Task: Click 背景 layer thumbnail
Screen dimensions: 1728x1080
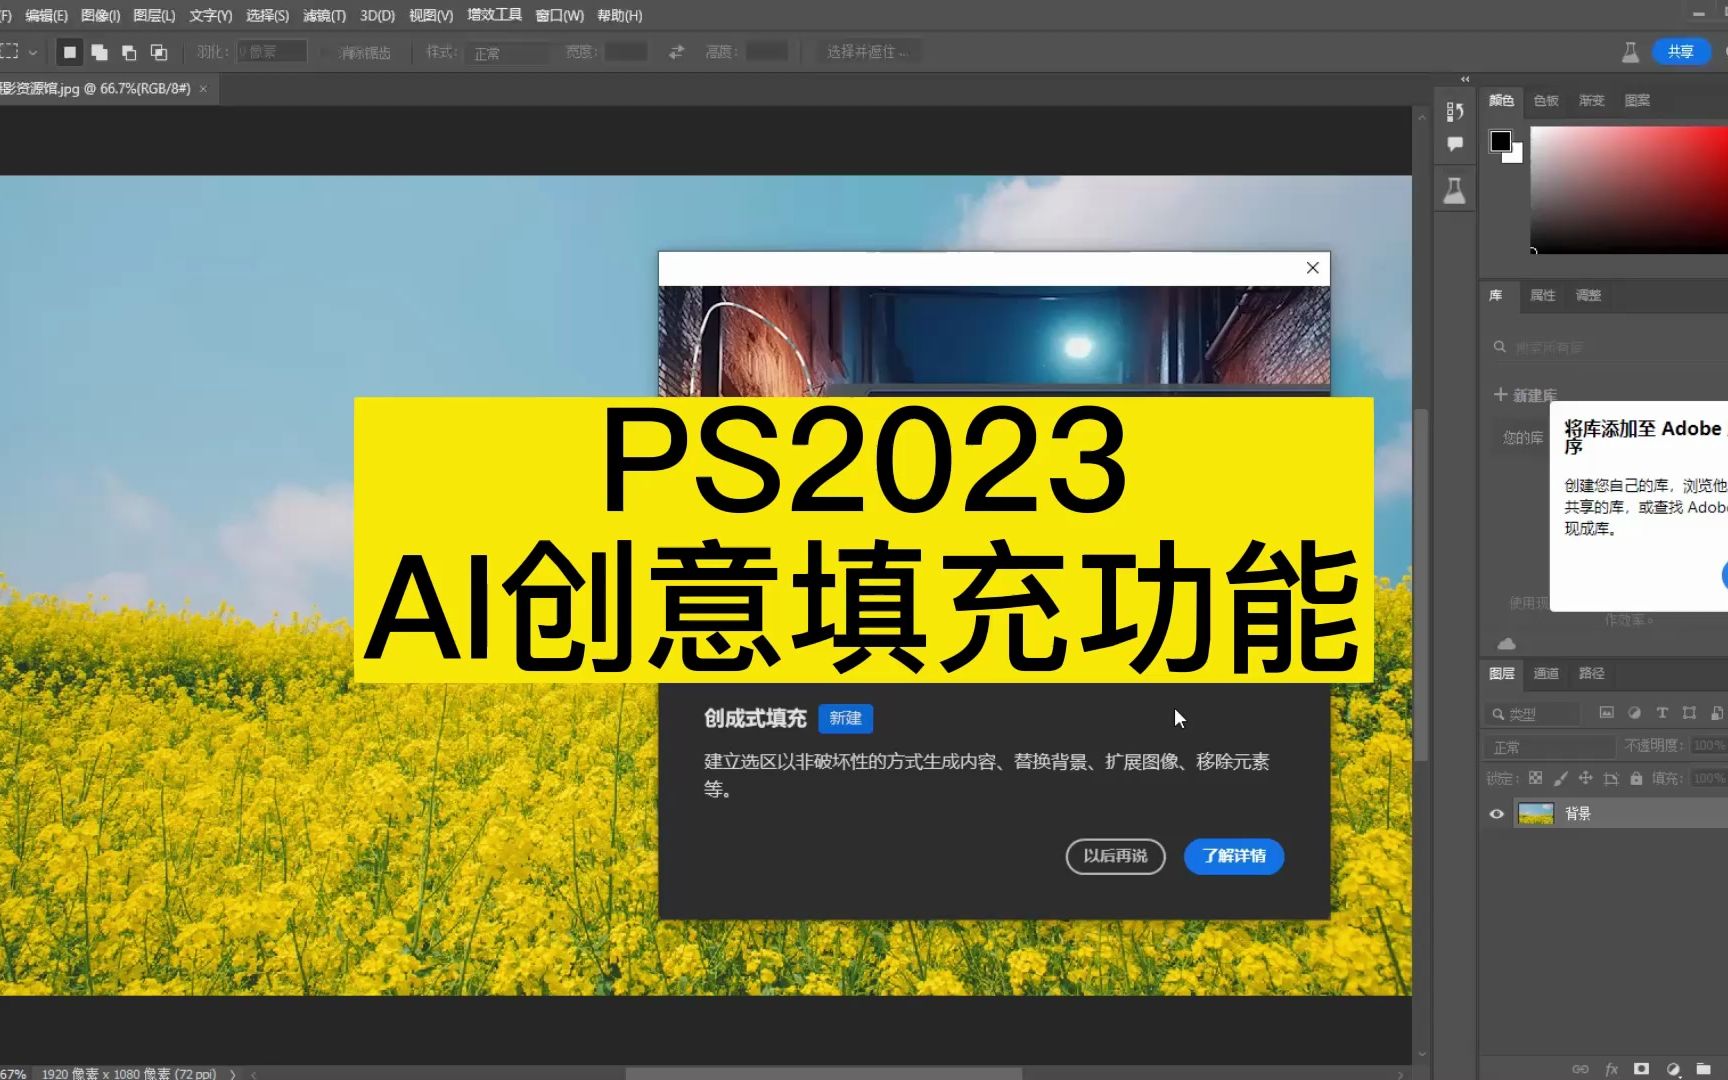Action: click(1535, 814)
